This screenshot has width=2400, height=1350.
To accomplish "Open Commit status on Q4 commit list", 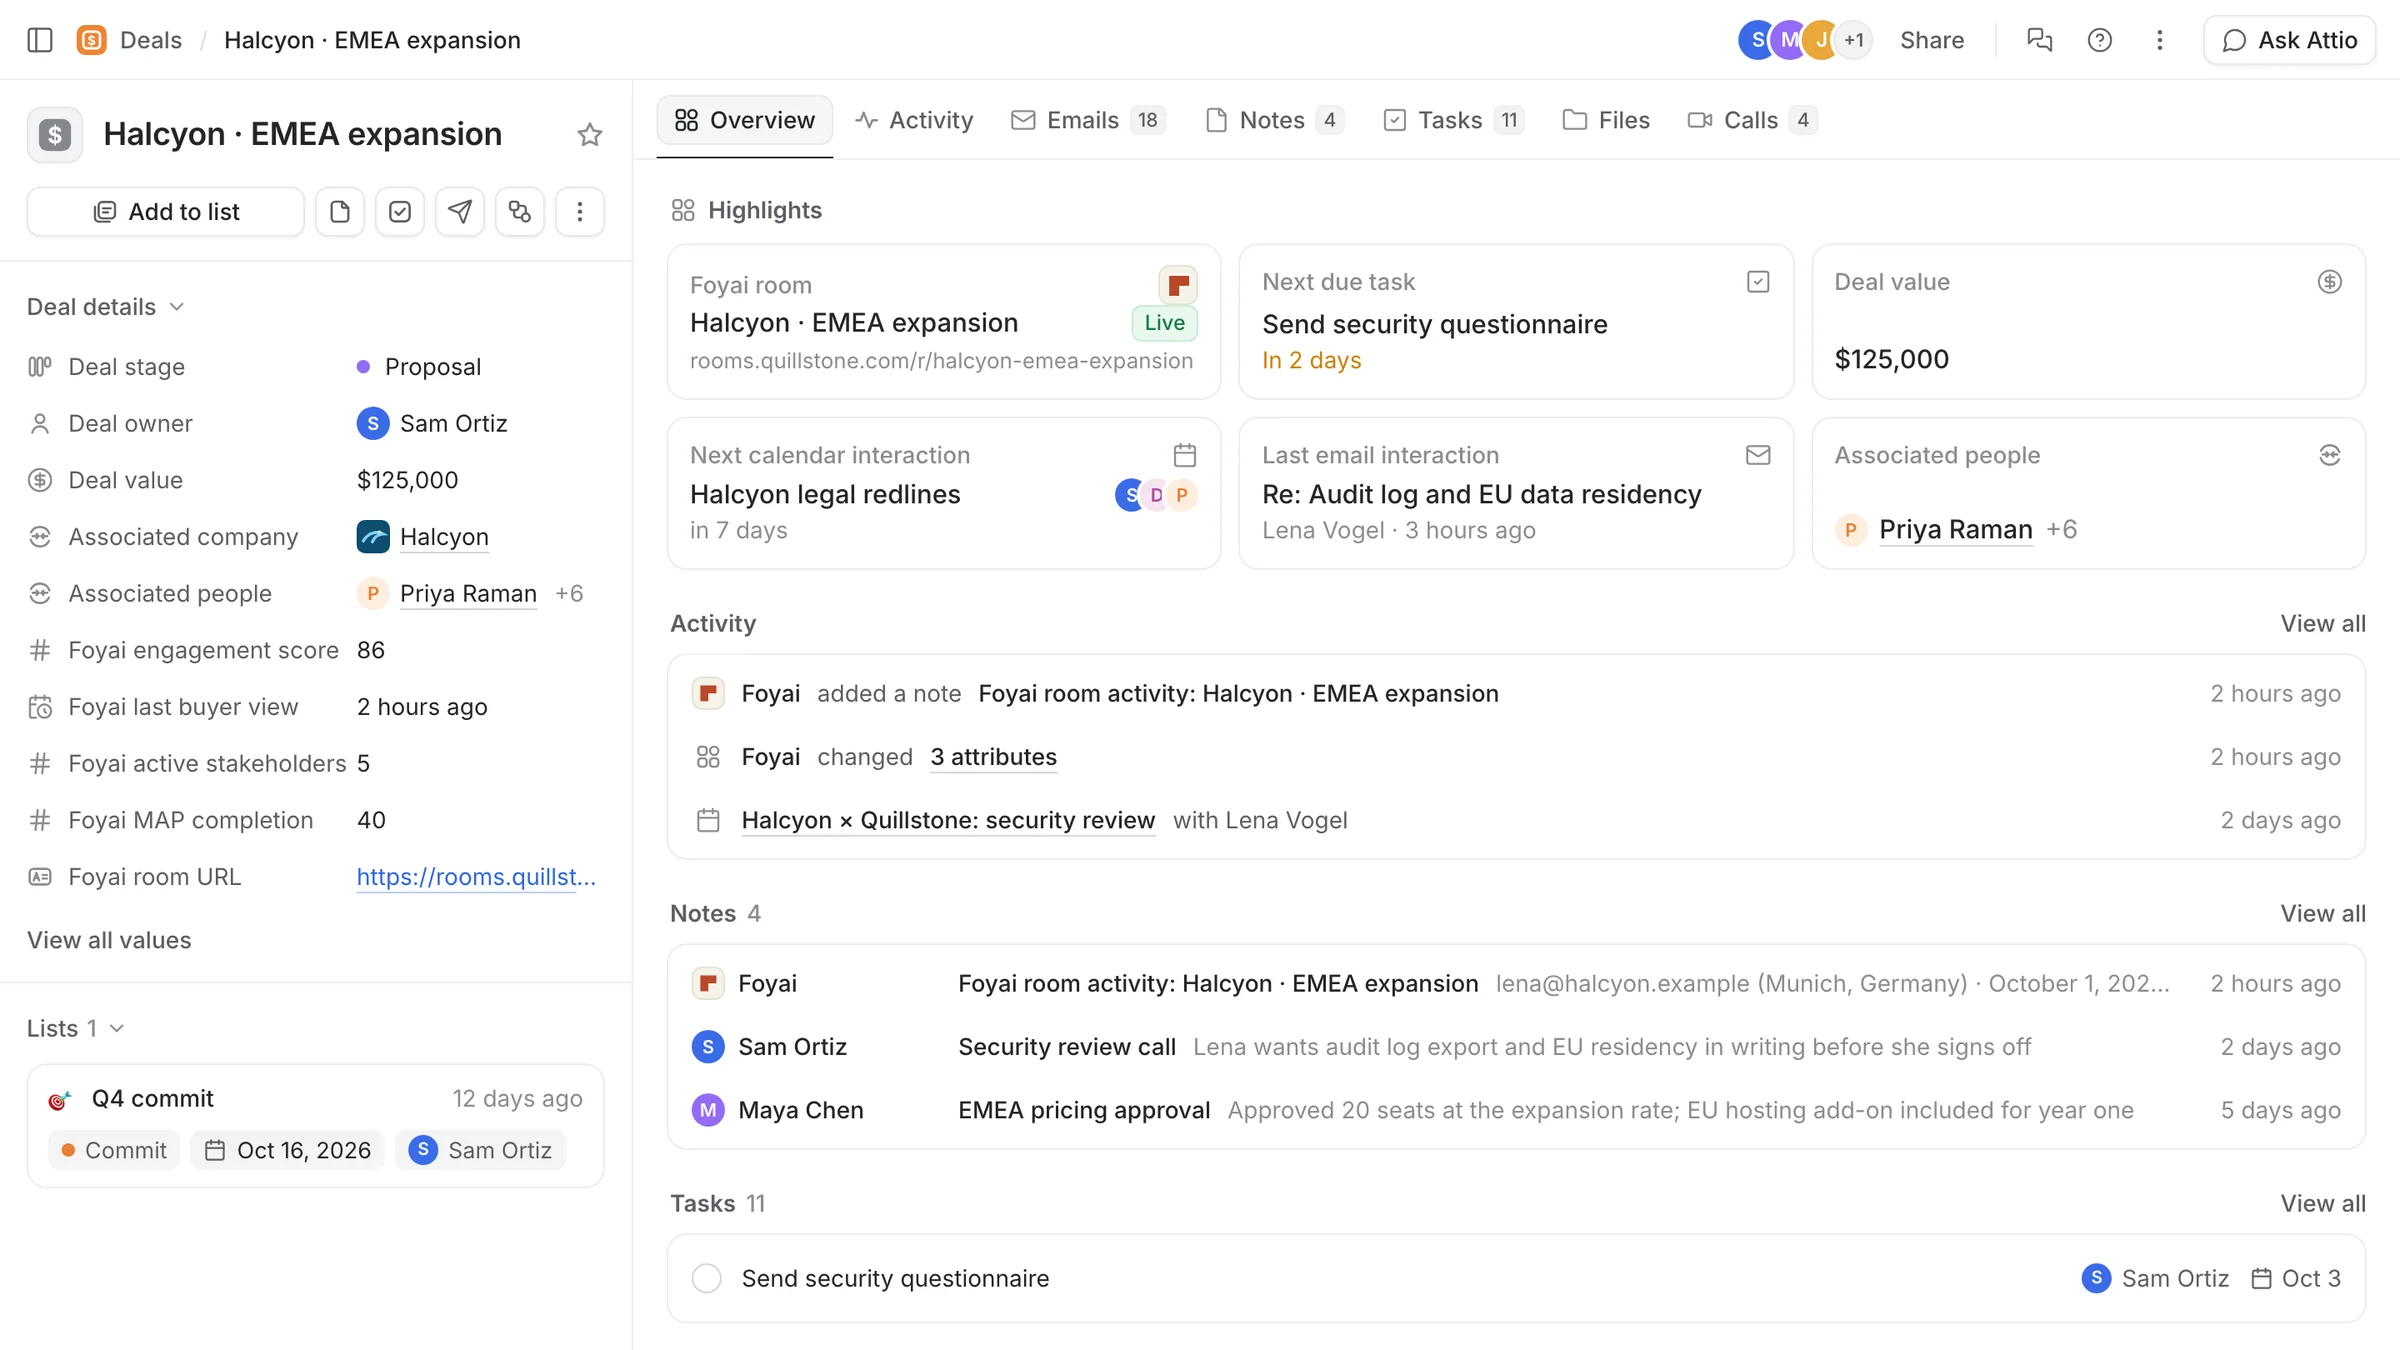I will [x=114, y=1150].
